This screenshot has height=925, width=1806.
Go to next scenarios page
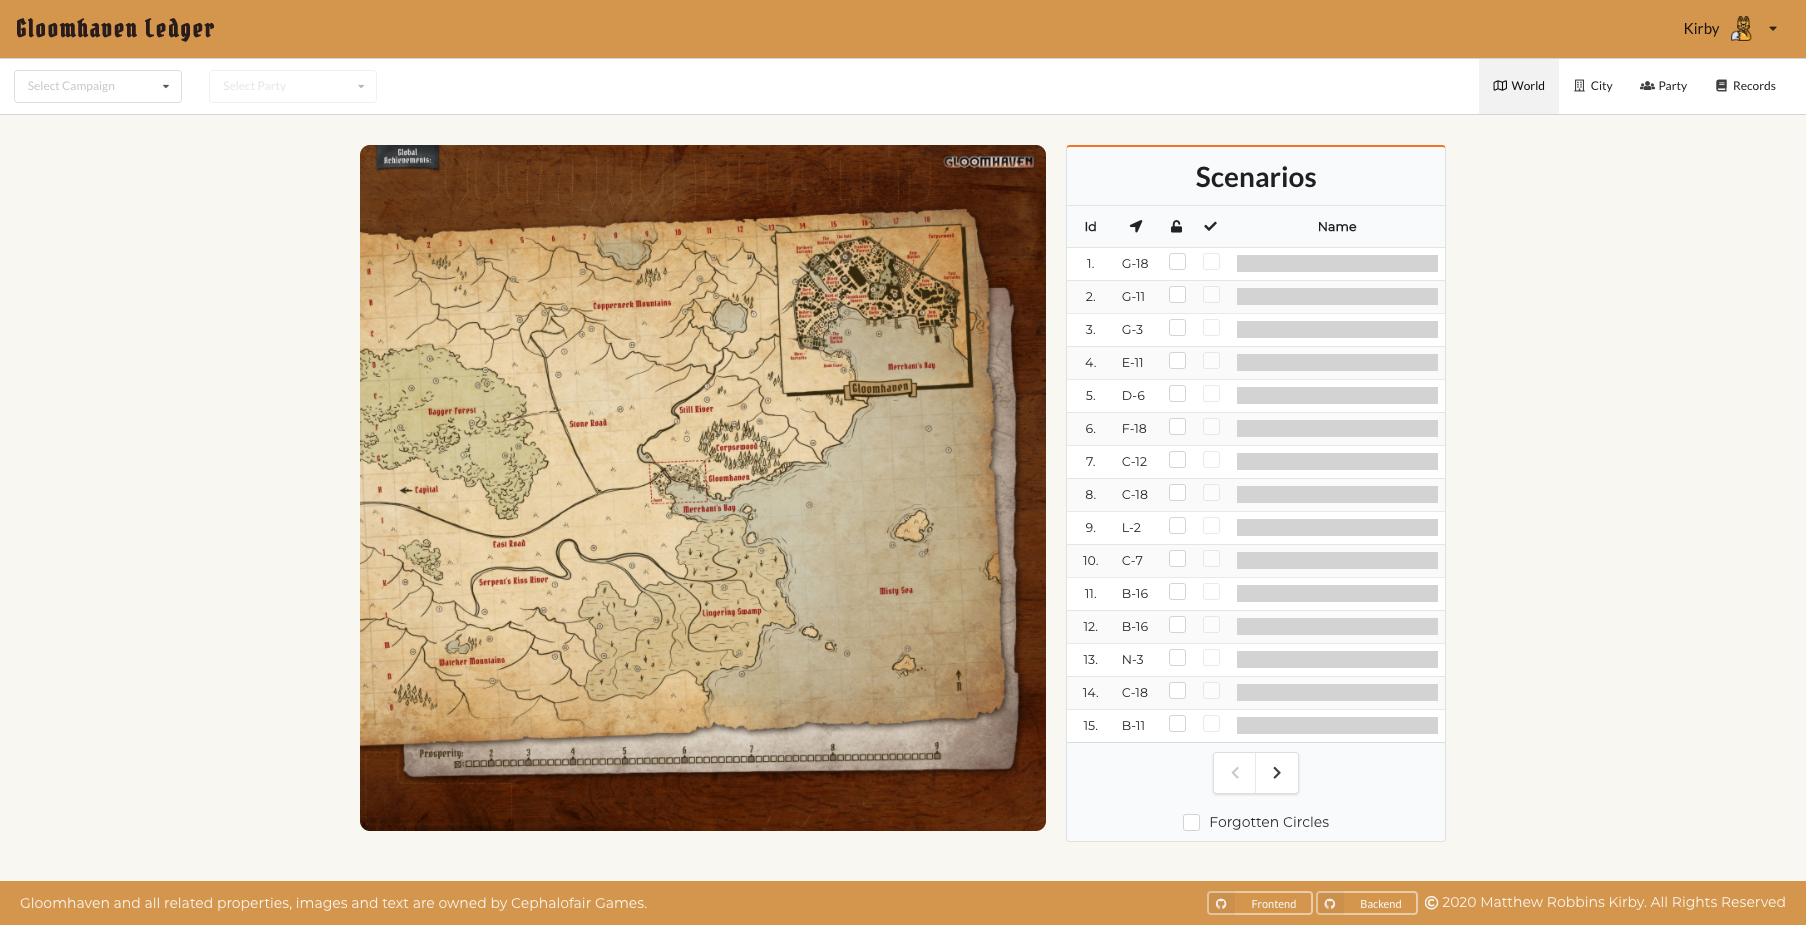point(1277,773)
